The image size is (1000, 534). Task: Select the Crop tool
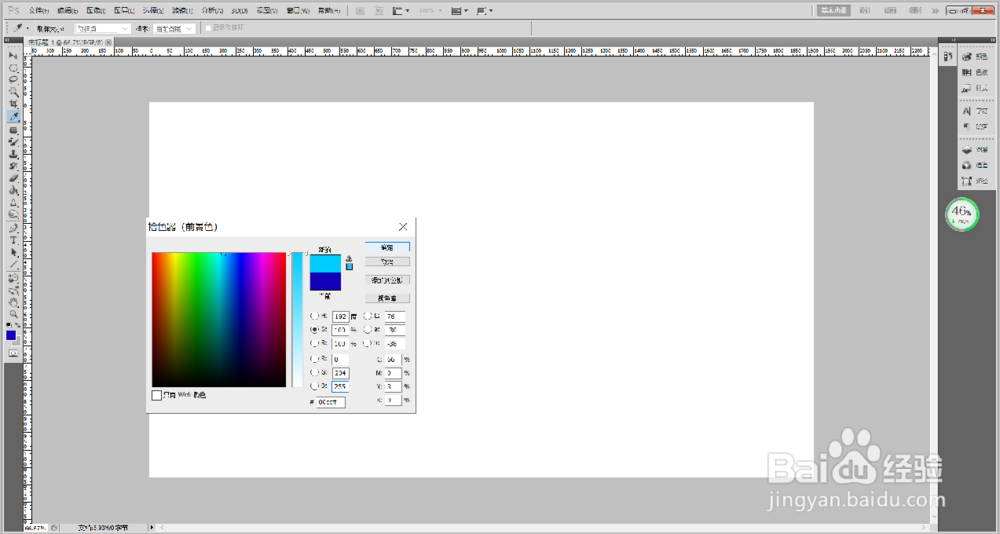pos(13,104)
